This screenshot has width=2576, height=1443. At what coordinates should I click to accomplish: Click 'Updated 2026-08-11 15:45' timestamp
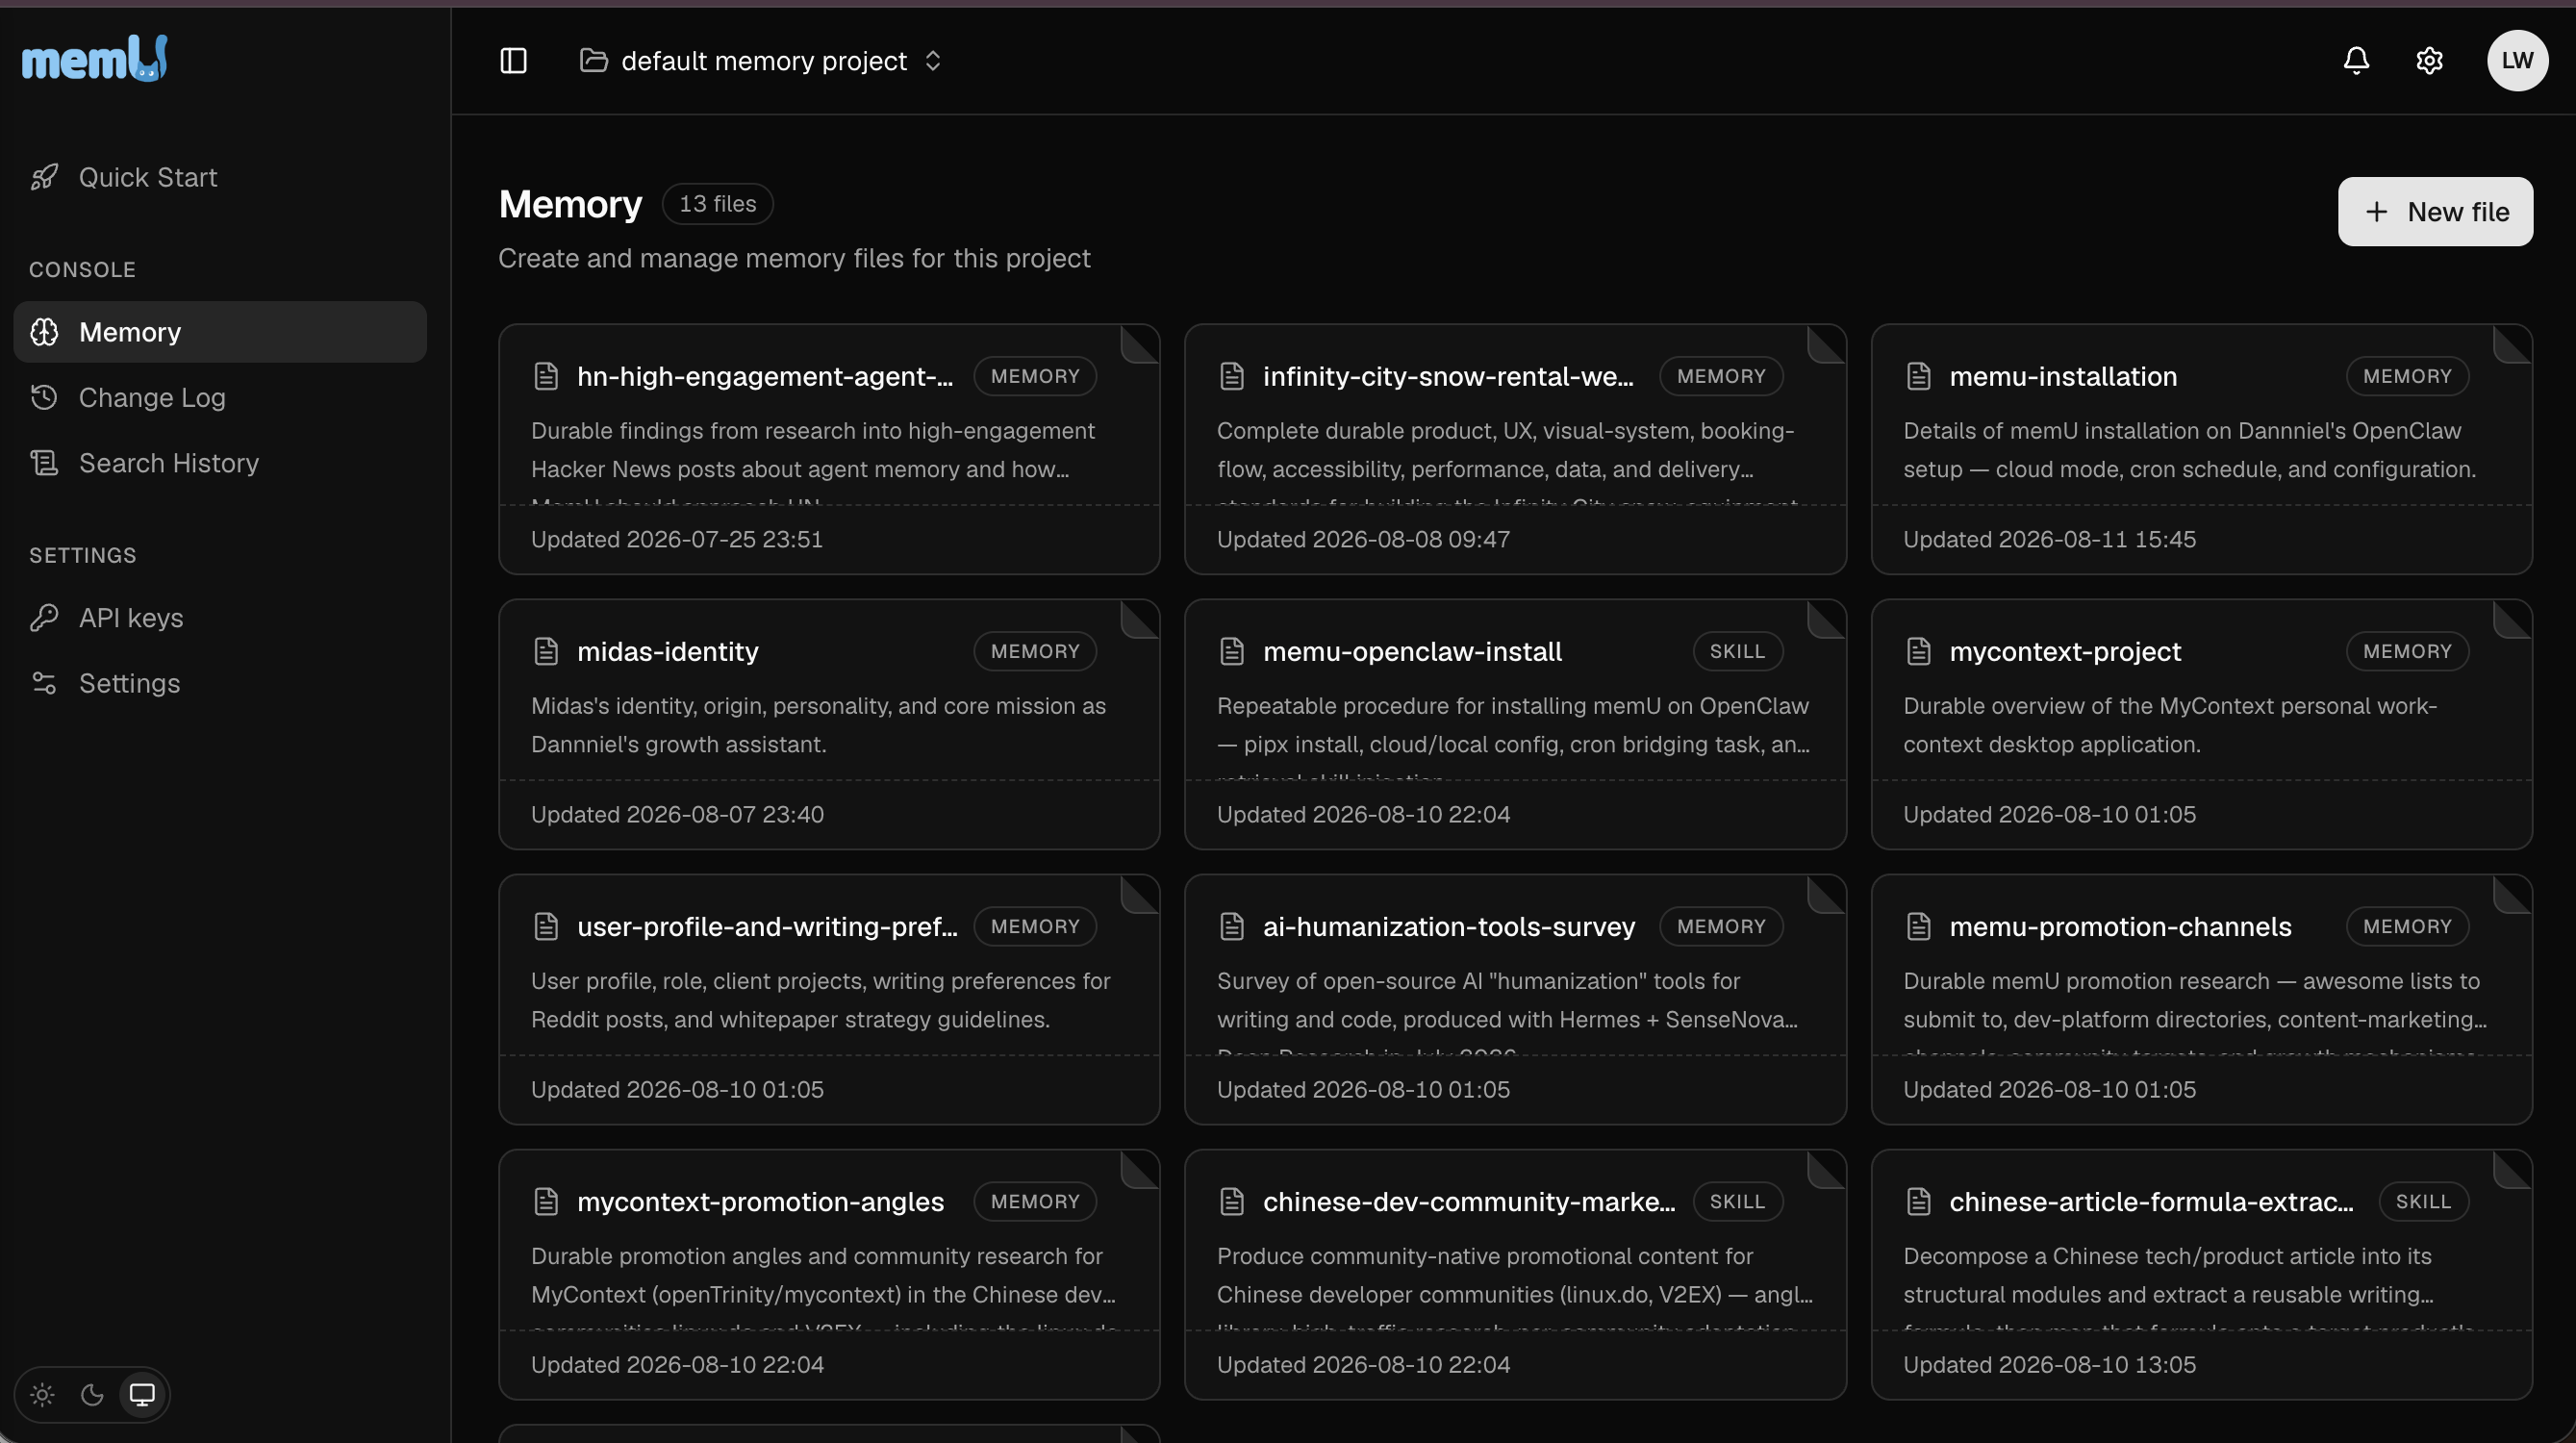click(2049, 539)
